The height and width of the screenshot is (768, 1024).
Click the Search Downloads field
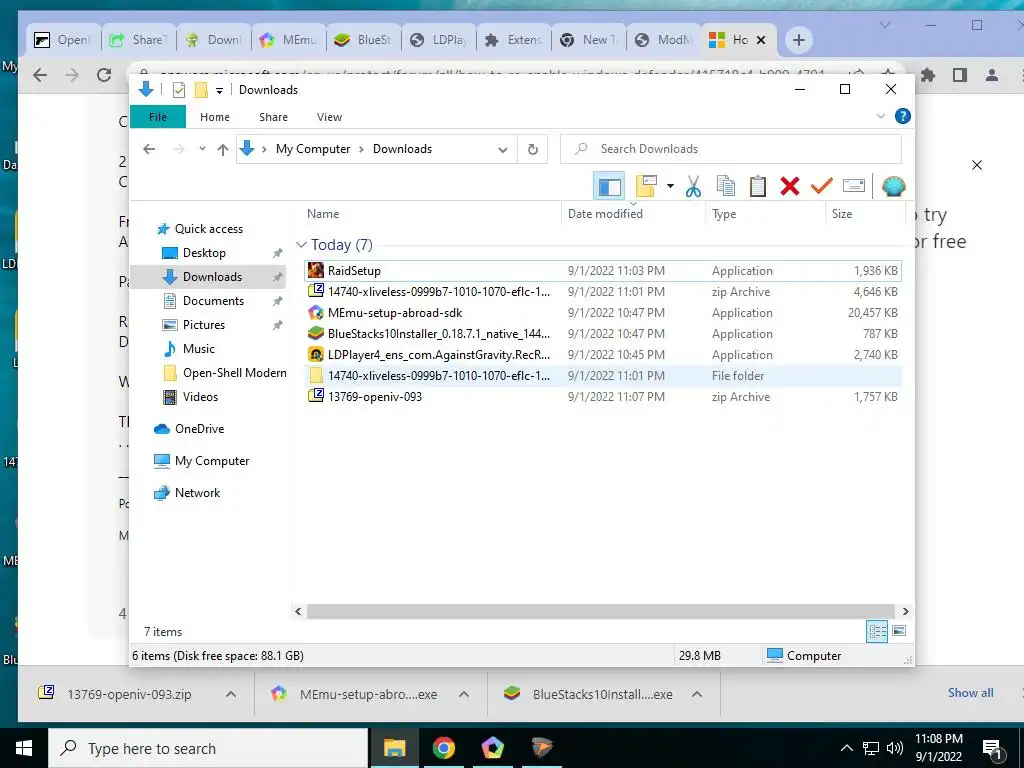point(731,149)
